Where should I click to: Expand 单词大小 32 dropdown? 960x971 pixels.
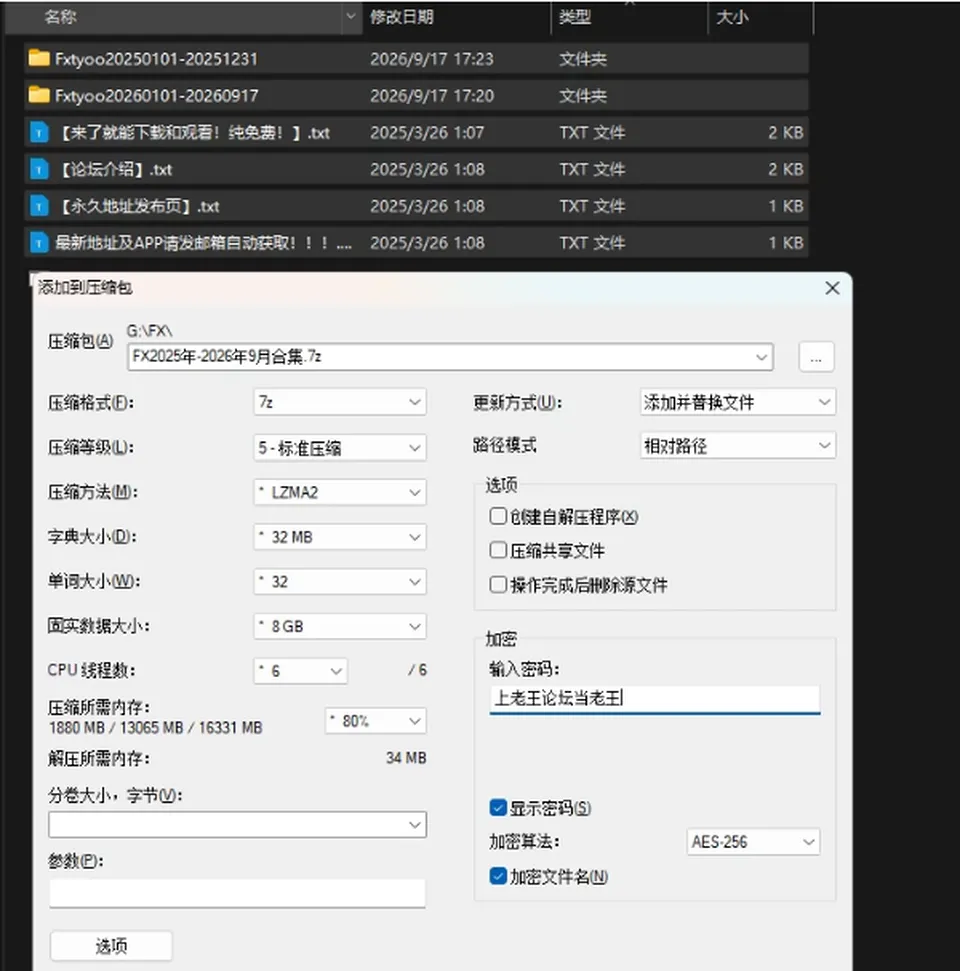340,581
